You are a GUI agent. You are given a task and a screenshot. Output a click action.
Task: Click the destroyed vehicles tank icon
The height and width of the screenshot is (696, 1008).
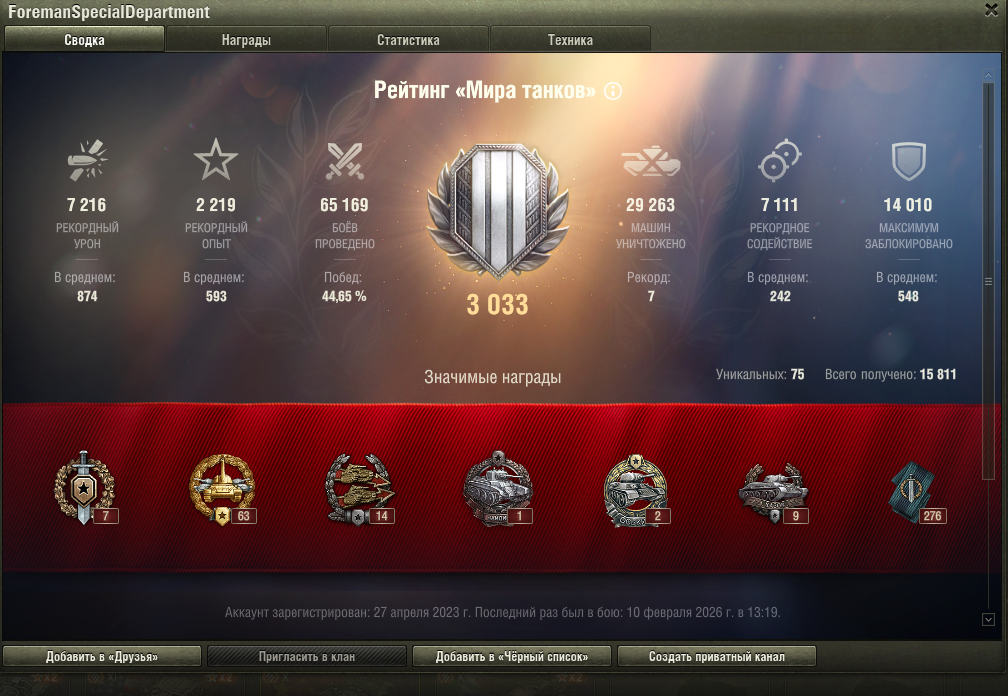click(651, 161)
